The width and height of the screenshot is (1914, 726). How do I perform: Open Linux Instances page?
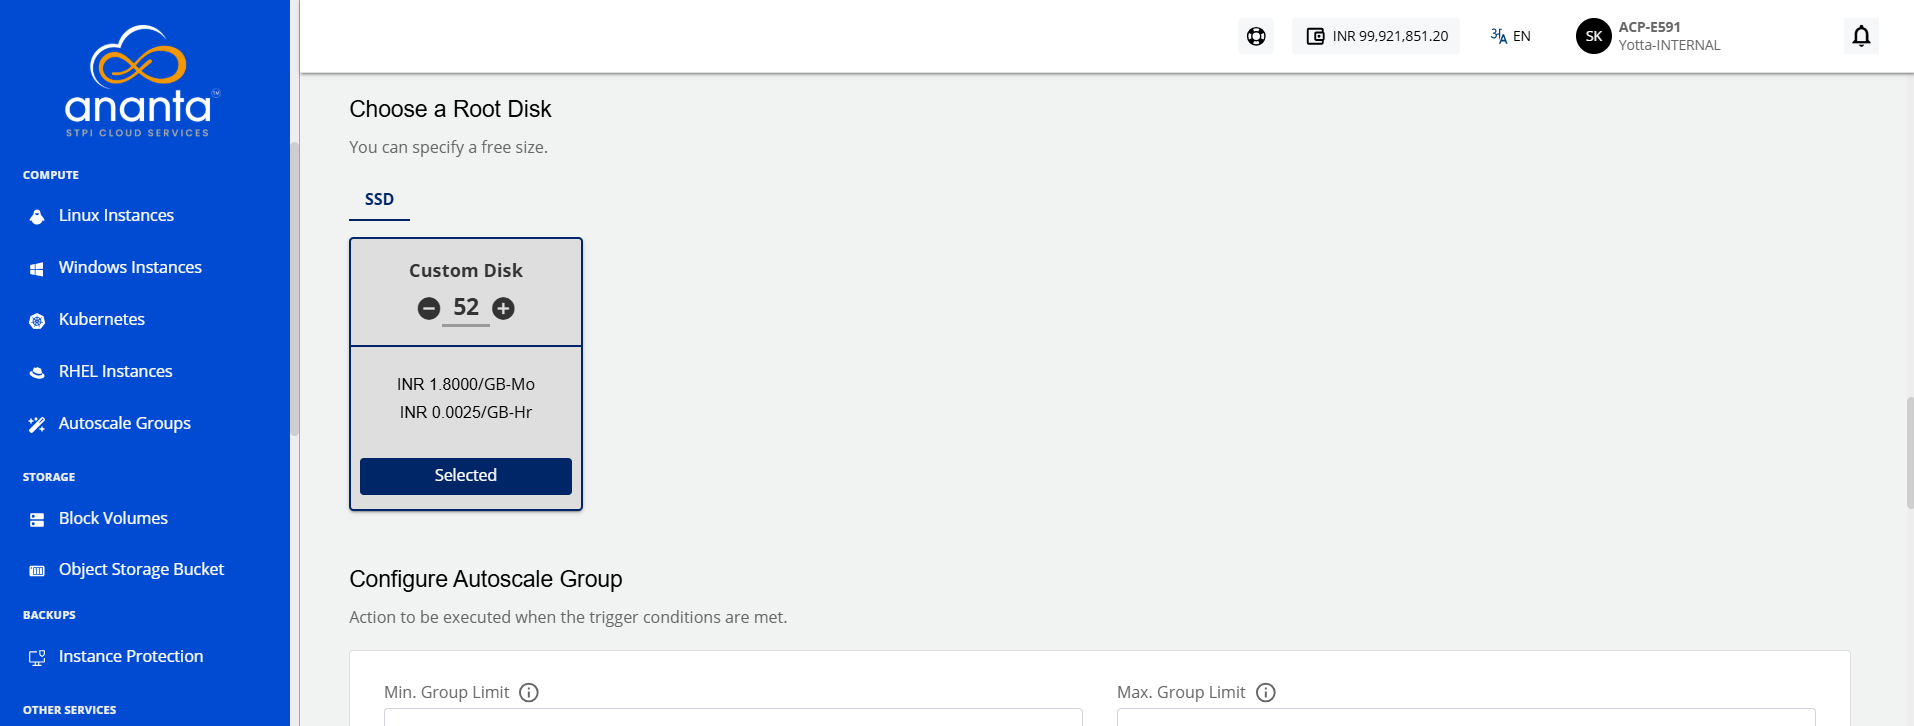coord(116,215)
